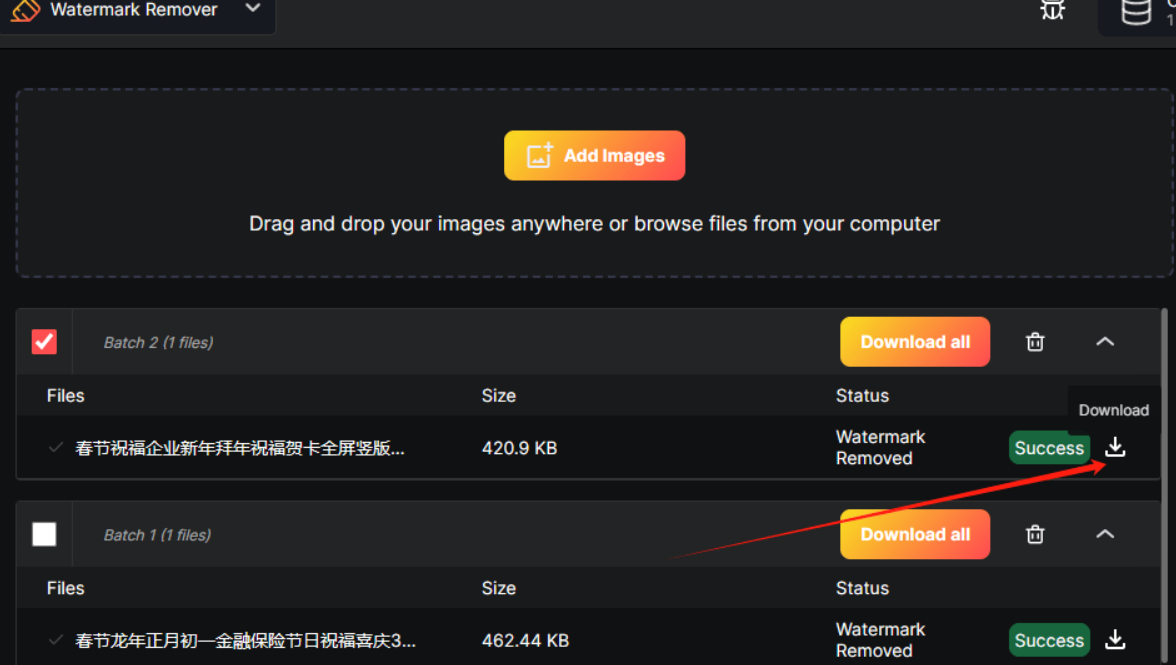The height and width of the screenshot is (665, 1176).
Task: Click the bug report icon in header
Action: pyautogui.click(x=1052, y=11)
